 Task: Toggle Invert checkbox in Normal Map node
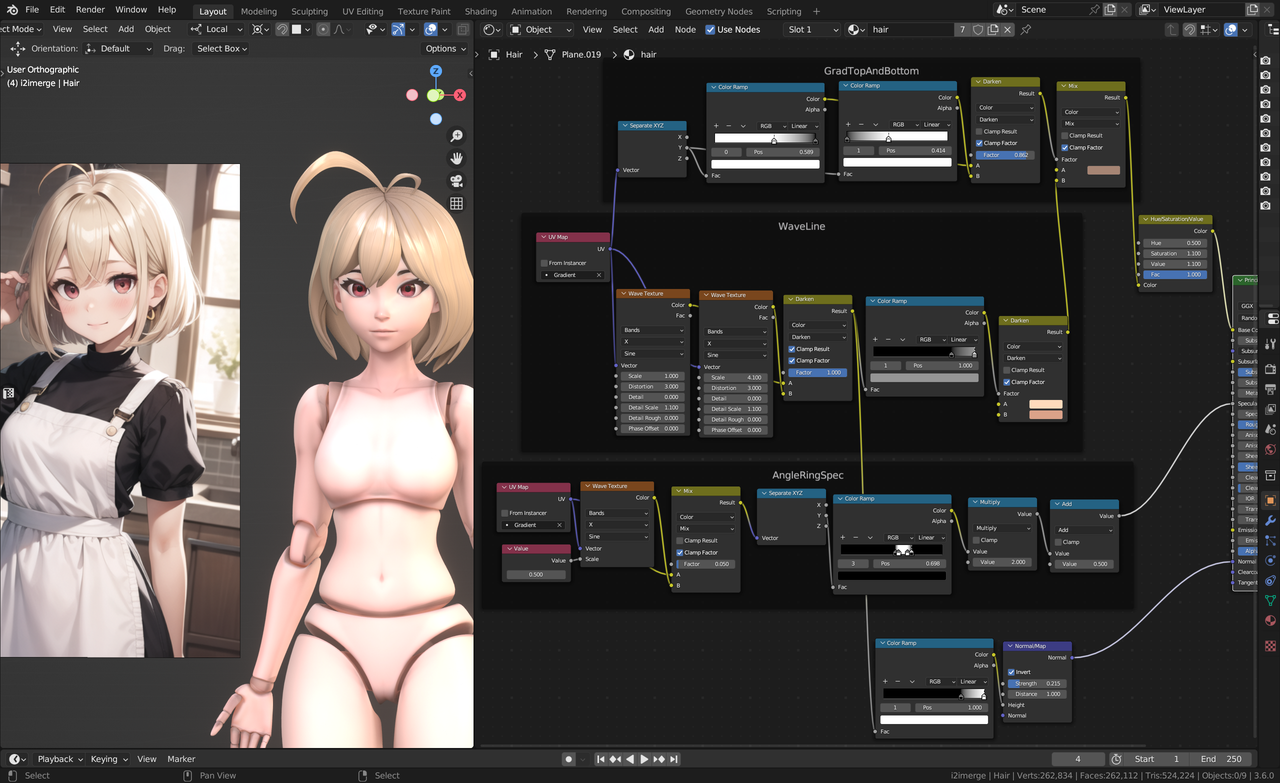pyautogui.click(x=1011, y=672)
